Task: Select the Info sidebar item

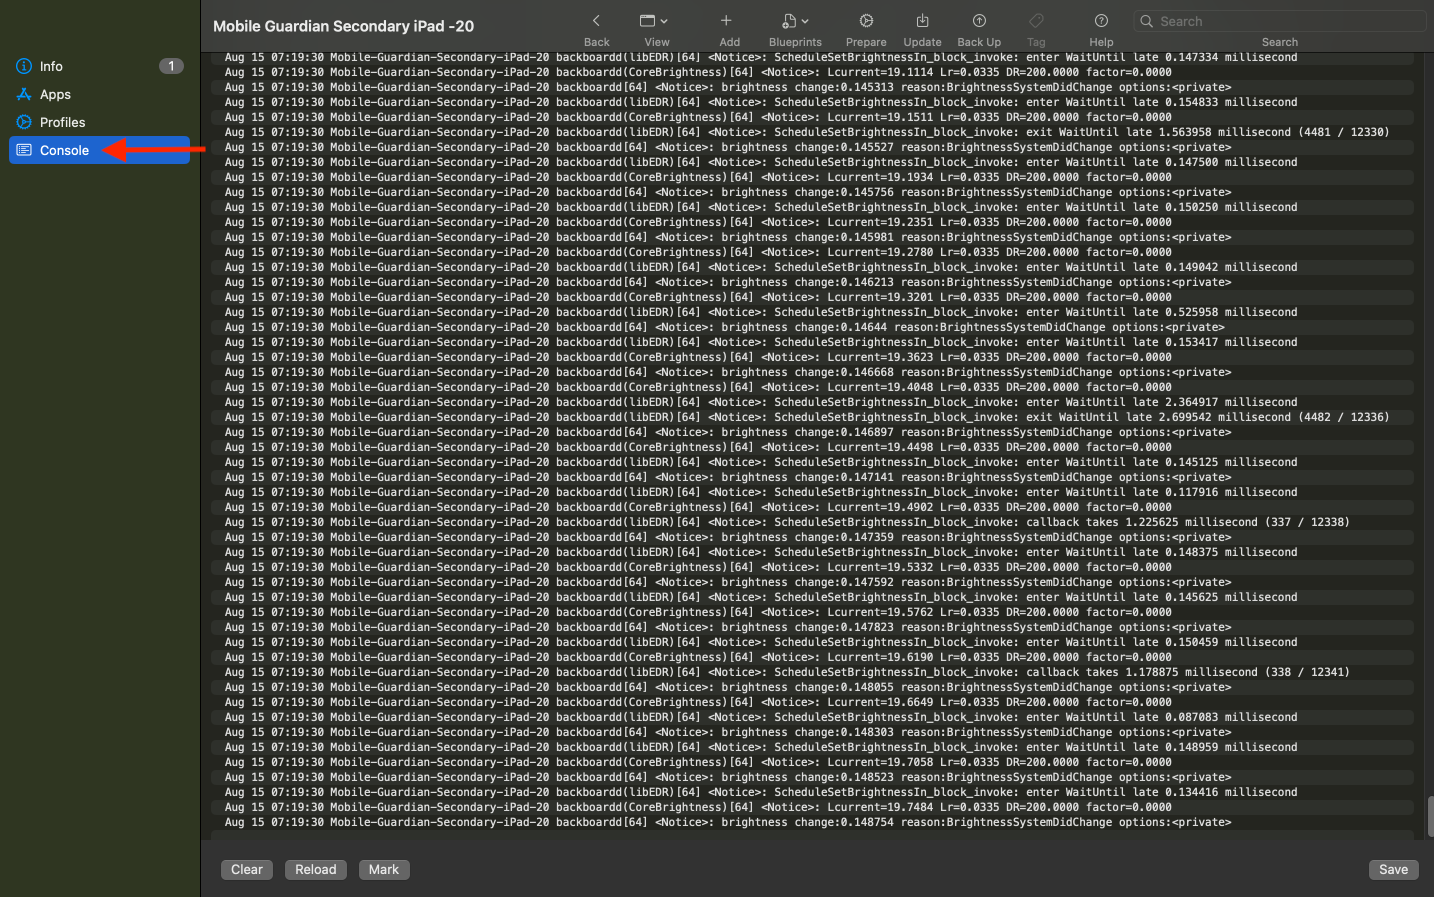Action: click(x=99, y=66)
